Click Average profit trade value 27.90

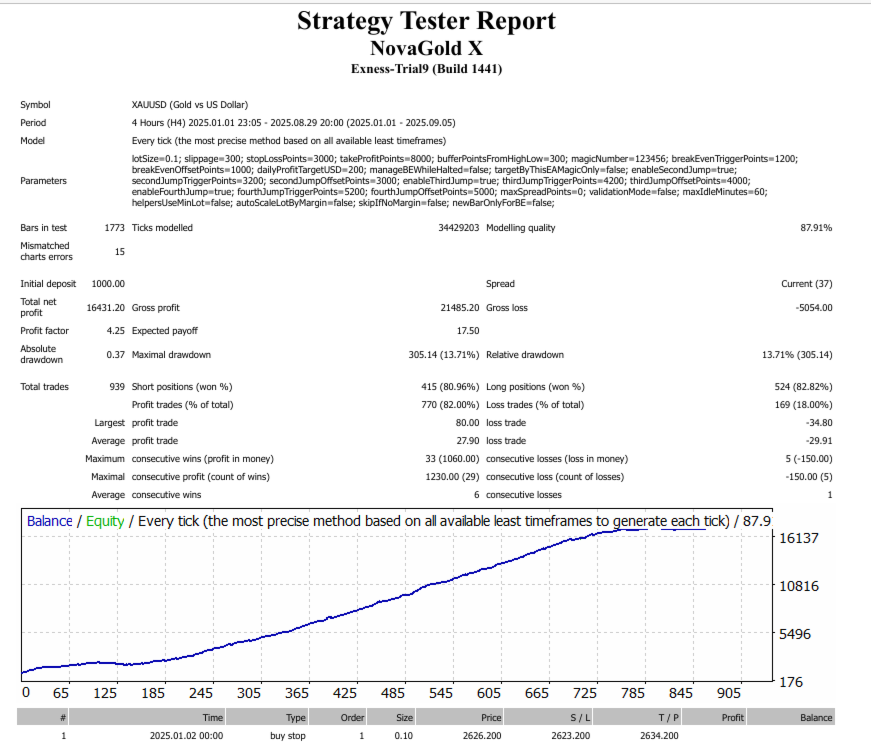pos(467,441)
